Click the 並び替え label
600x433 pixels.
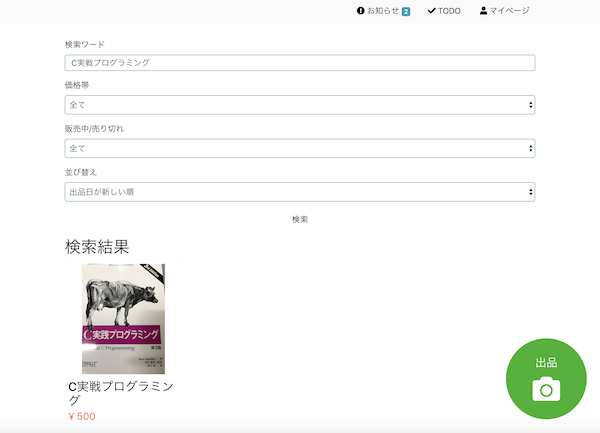[81, 172]
